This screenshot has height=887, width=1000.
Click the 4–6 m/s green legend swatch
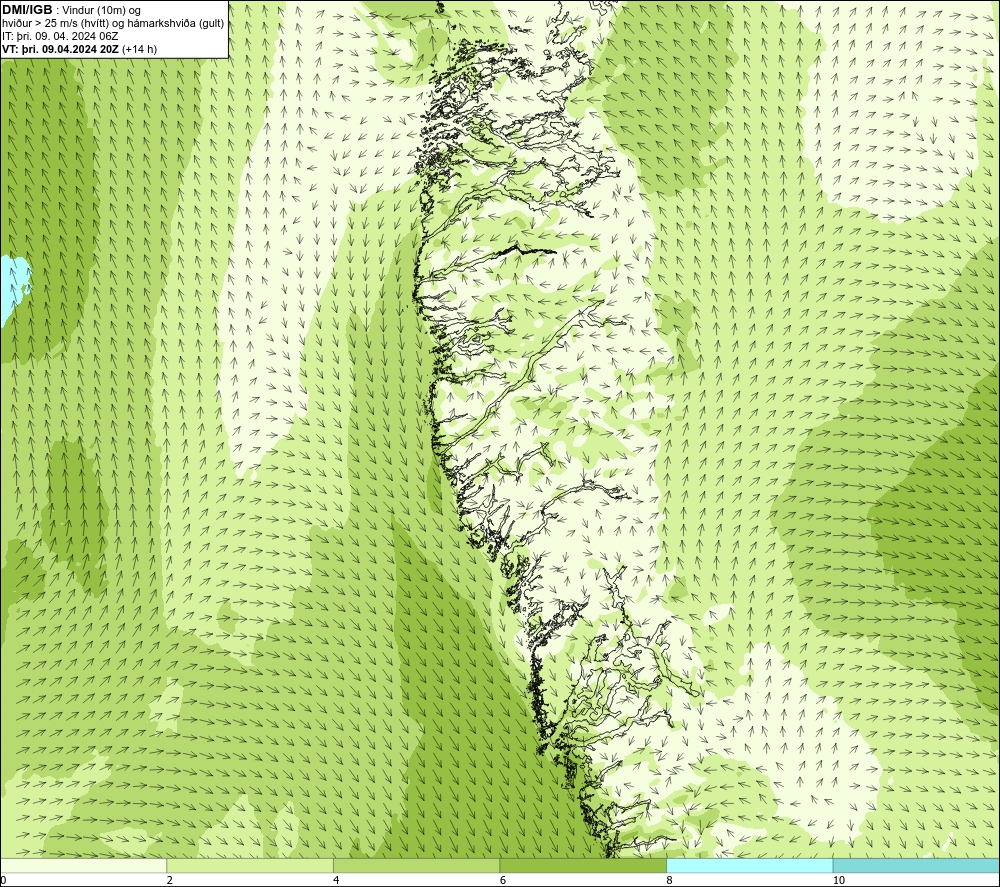pos(416,865)
